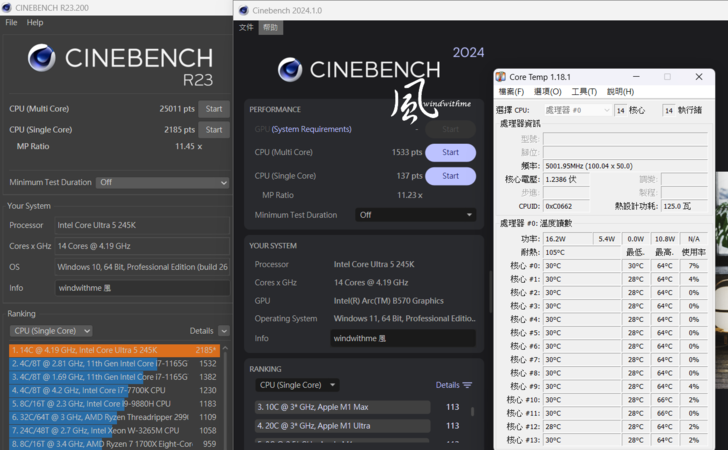728x450 pixels.
Task: Open the 文件 menu in Cinebench 2024
Action: coord(247,28)
